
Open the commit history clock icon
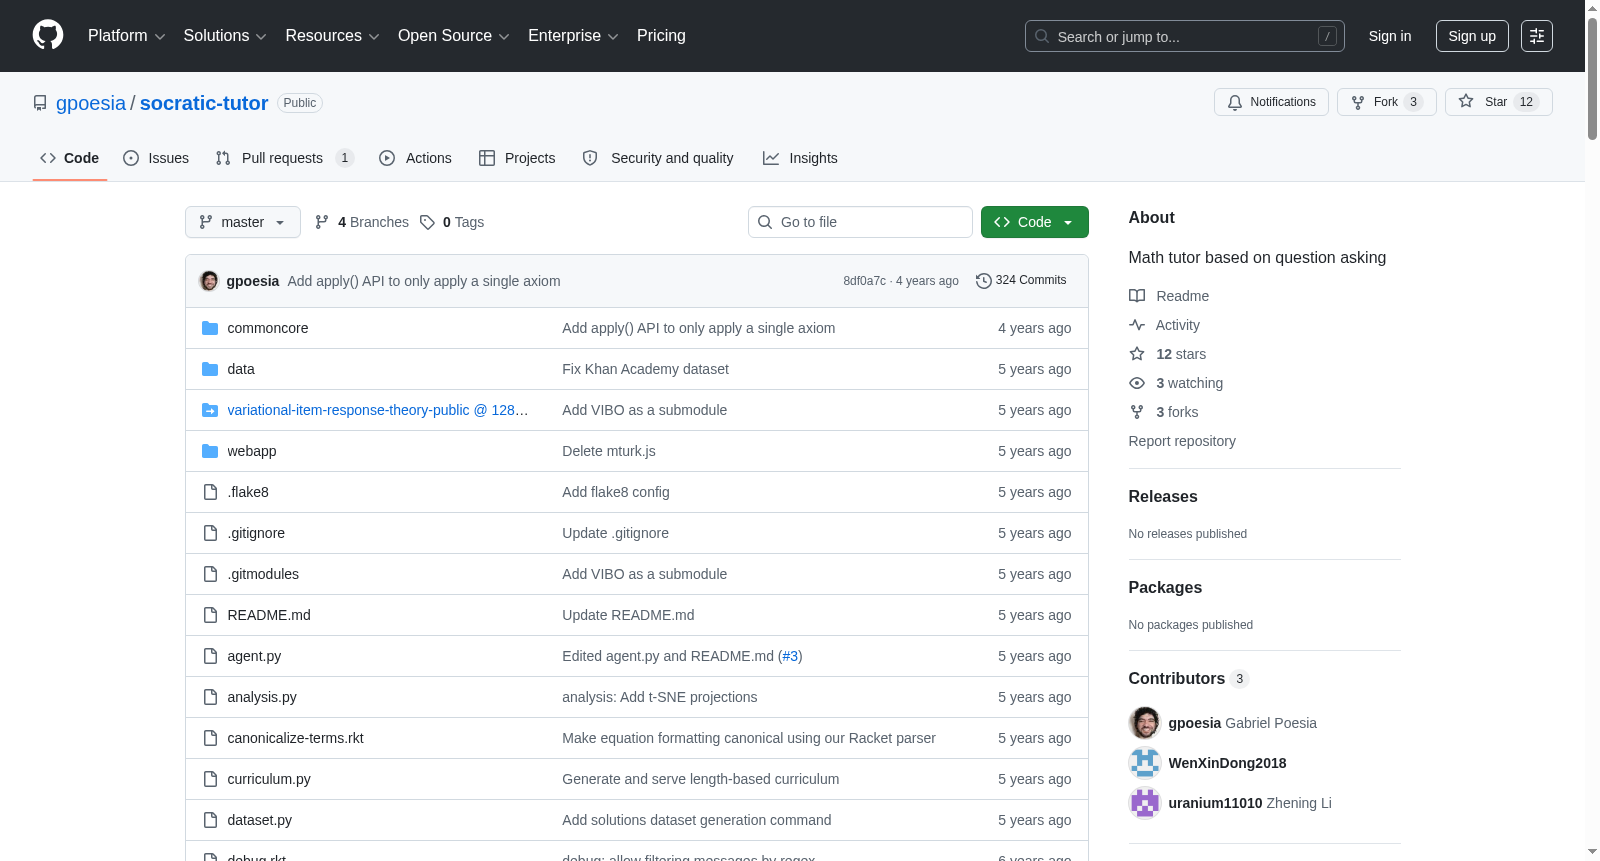click(x=984, y=281)
